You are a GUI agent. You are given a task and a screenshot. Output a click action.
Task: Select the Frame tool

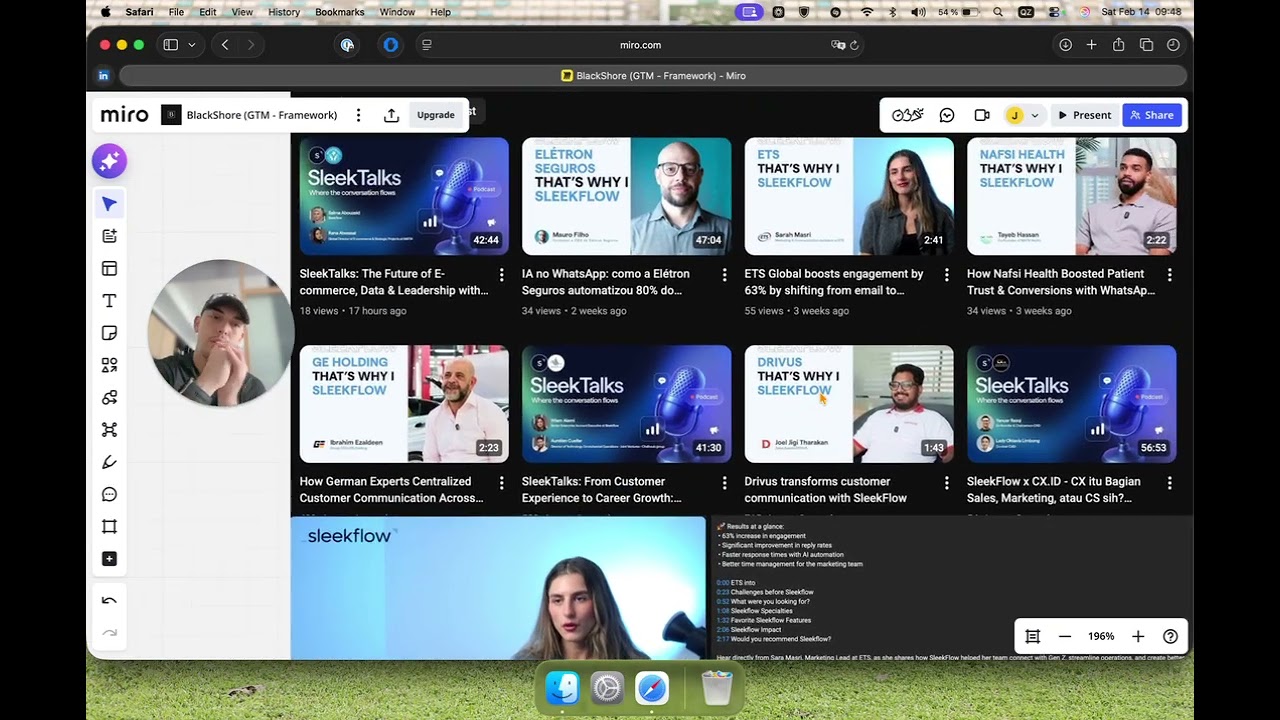(x=109, y=527)
